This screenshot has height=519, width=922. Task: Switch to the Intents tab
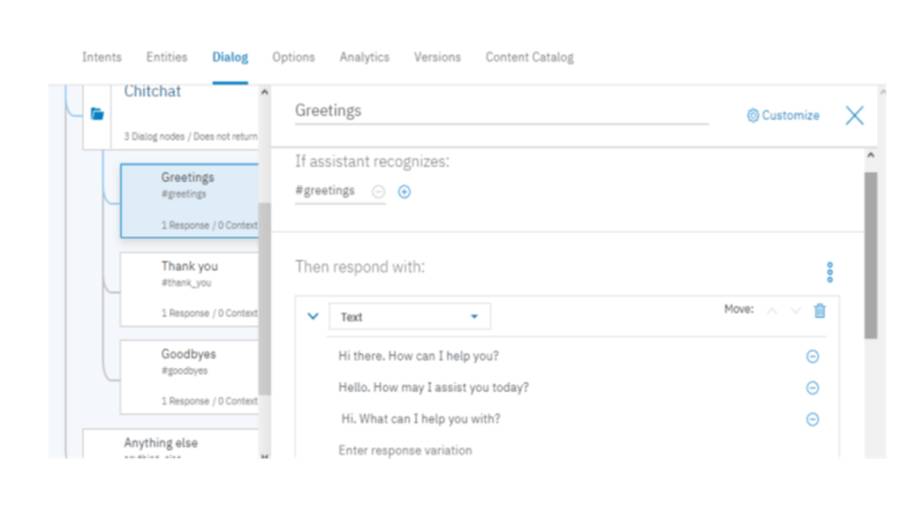pos(102,57)
